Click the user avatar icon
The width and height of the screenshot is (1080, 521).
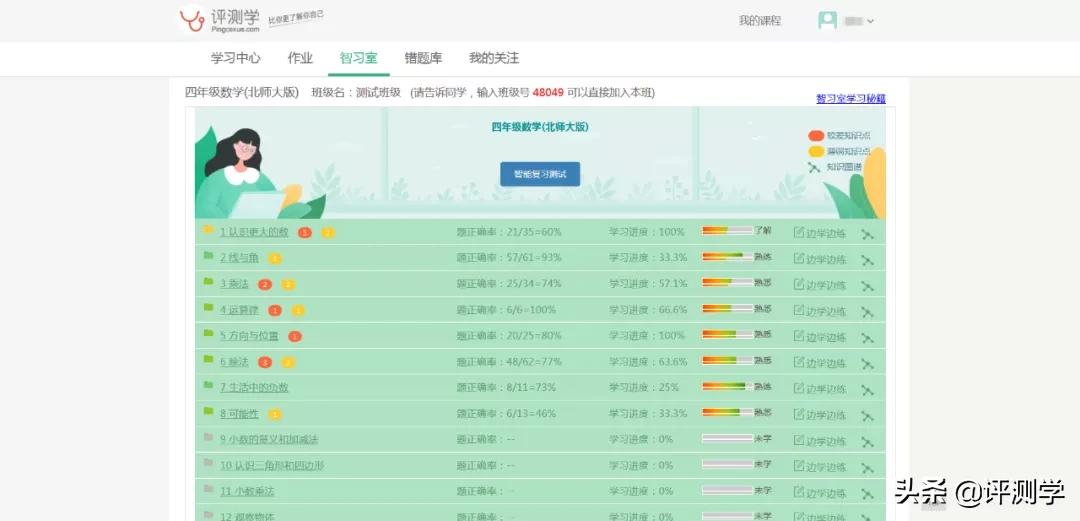click(x=827, y=21)
